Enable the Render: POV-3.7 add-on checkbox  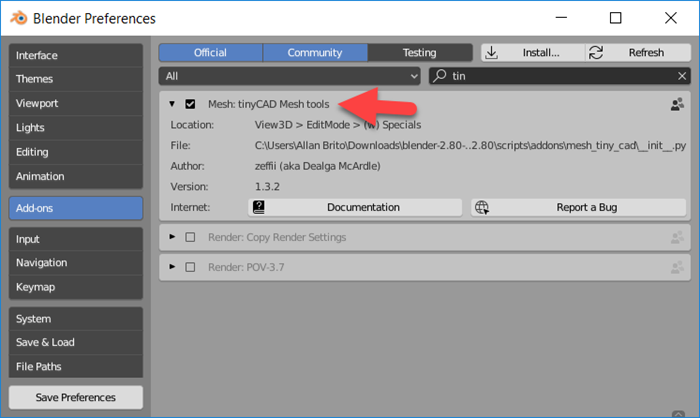click(x=190, y=267)
